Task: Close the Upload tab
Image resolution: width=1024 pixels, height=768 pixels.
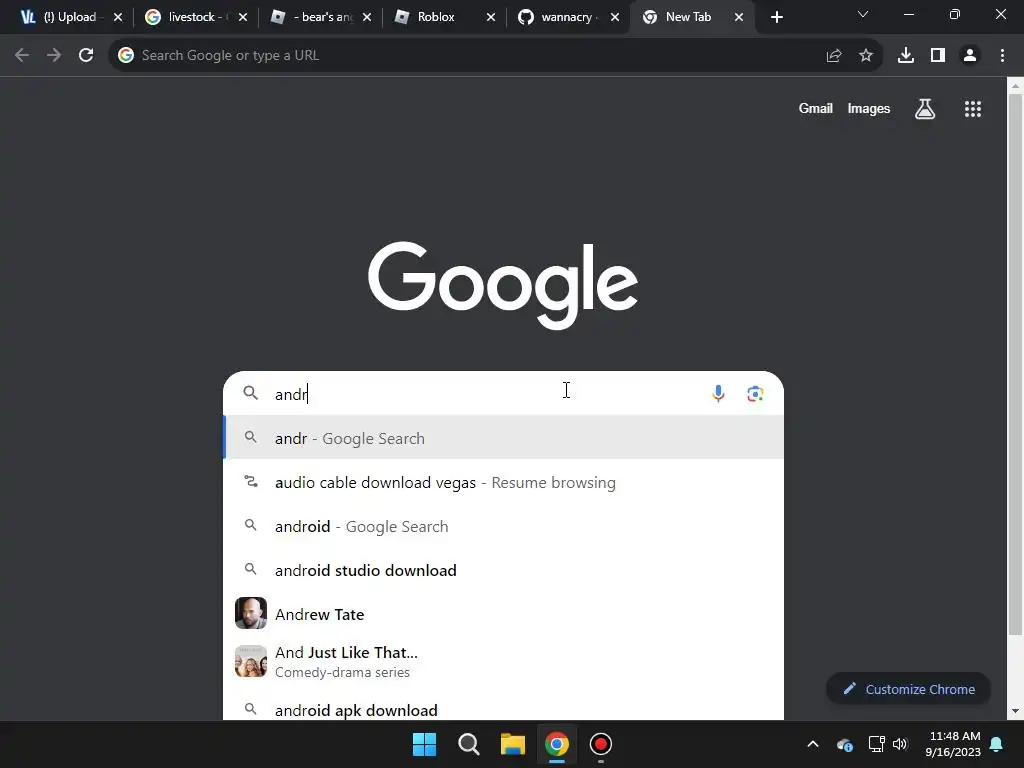Action: [x=118, y=18]
